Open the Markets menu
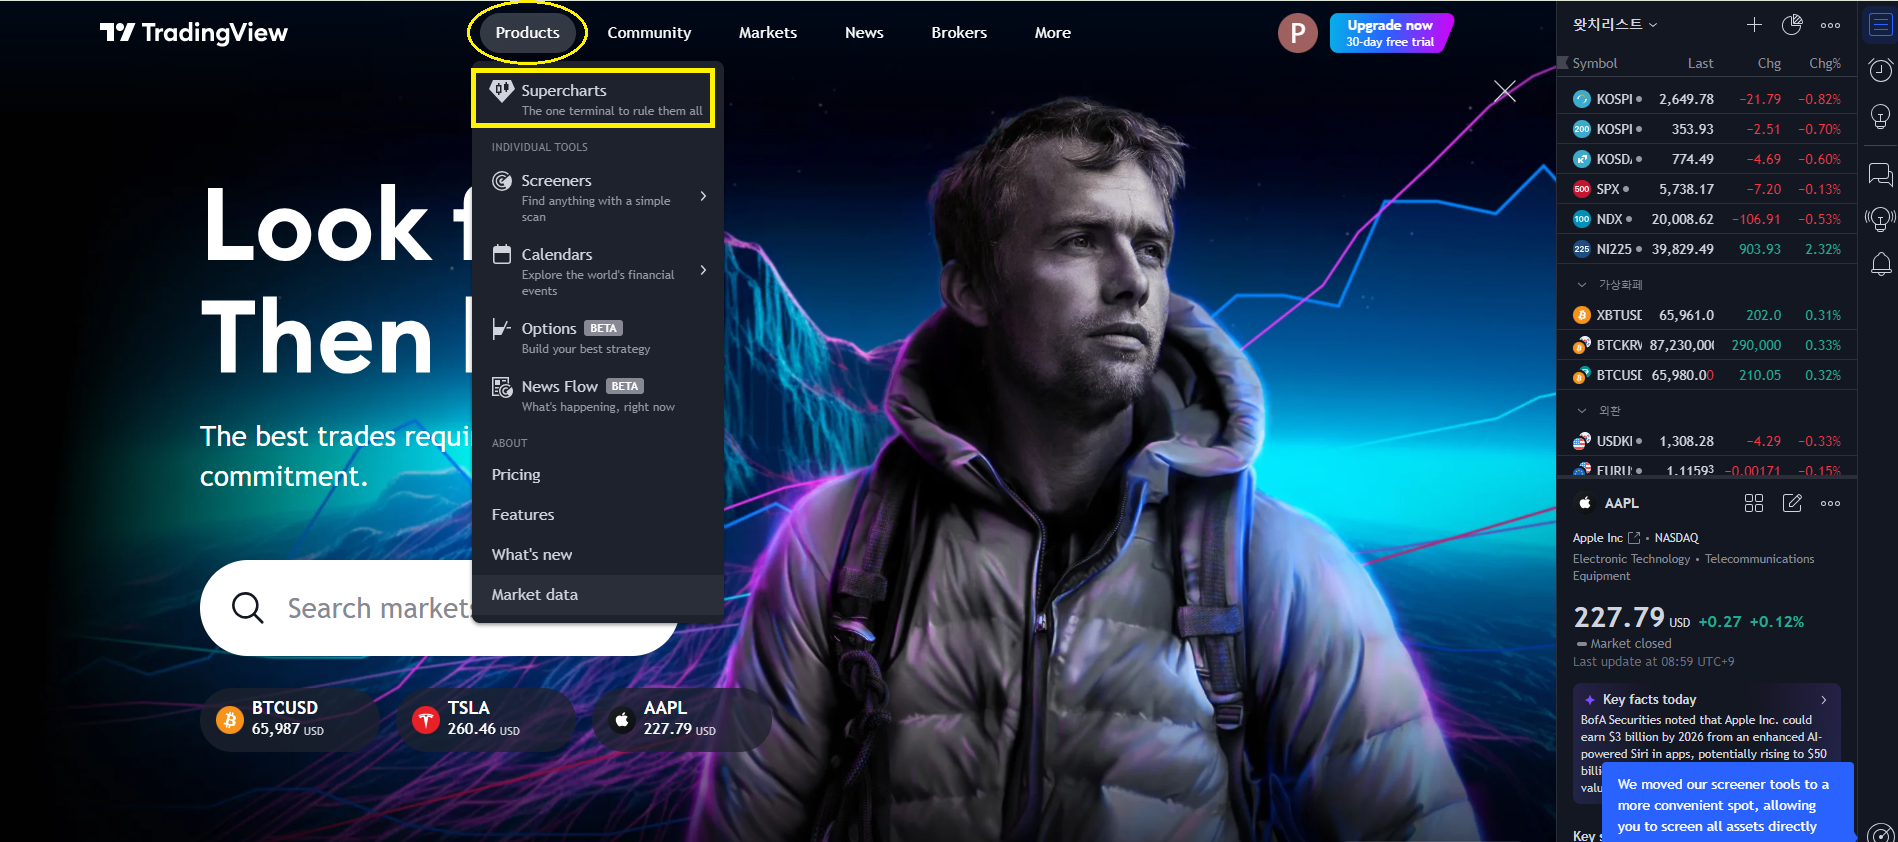 [x=767, y=33]
